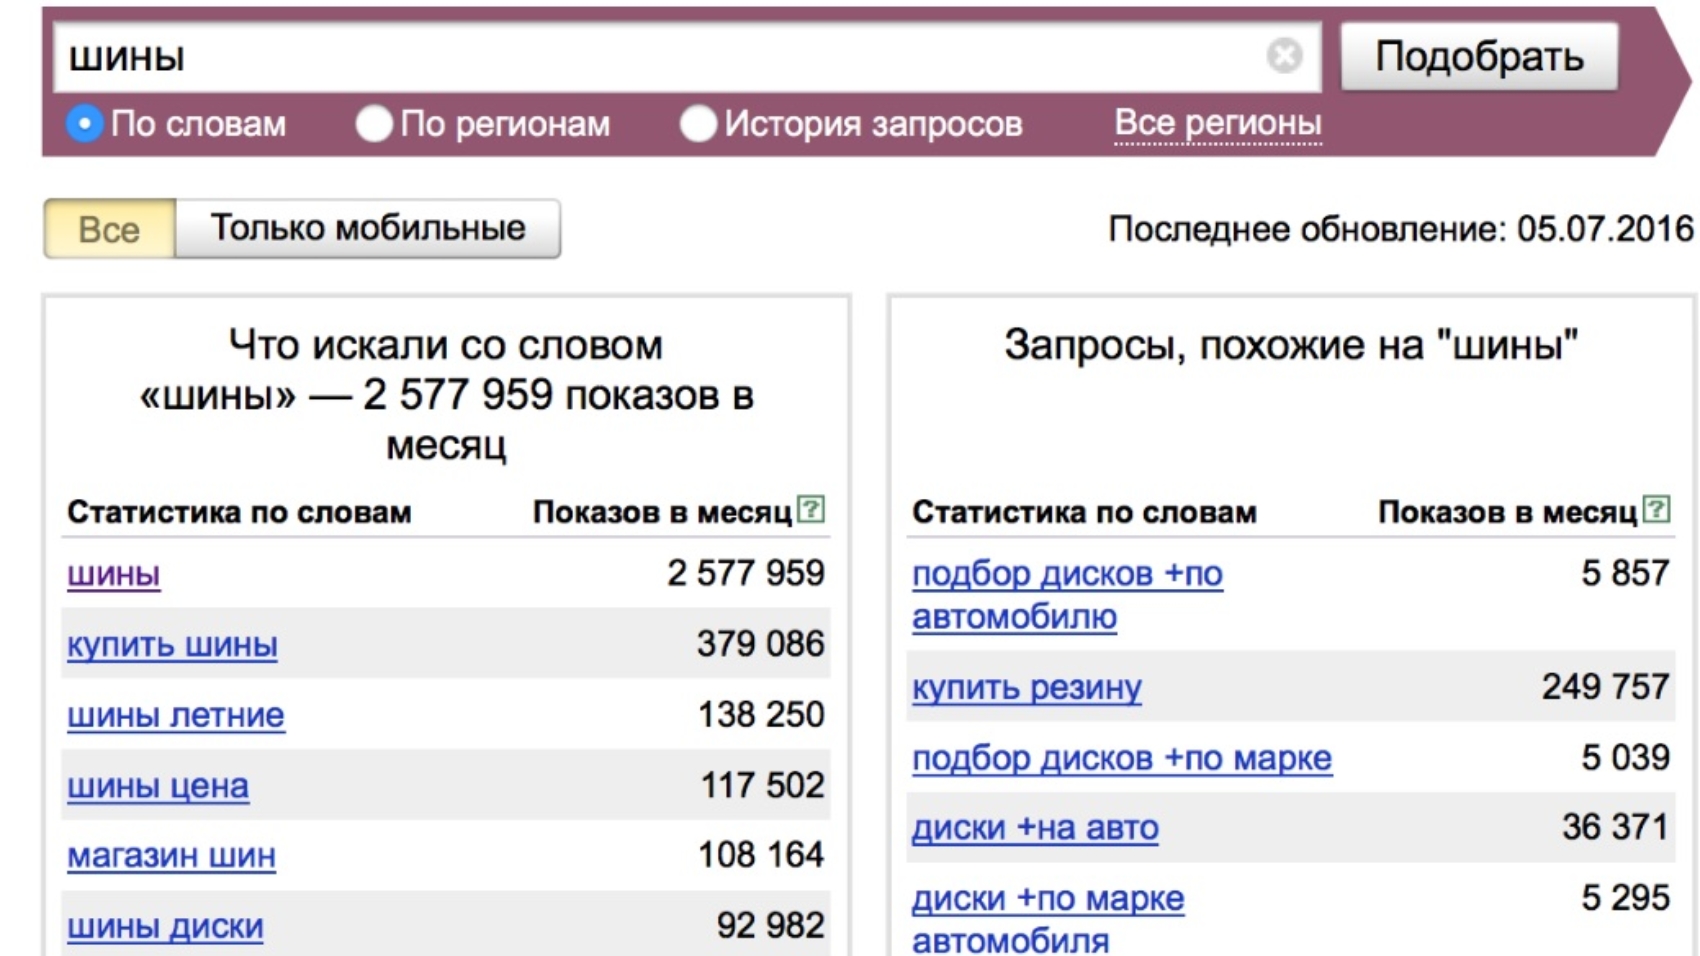Open the 'диски +на авто' link
This screenshot has height=956, width=1700.
(x=1035, y=828)
